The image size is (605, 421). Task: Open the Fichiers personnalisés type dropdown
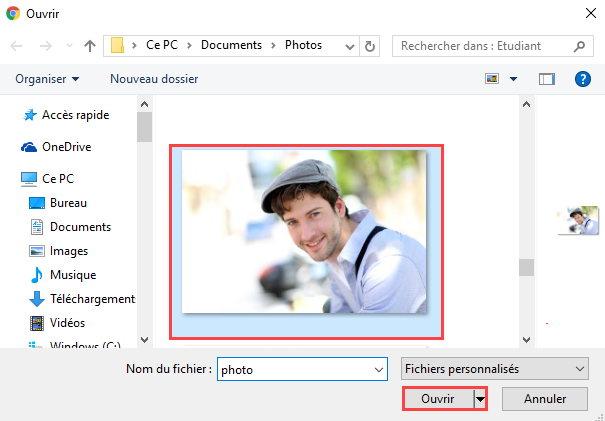click(495, 369)
